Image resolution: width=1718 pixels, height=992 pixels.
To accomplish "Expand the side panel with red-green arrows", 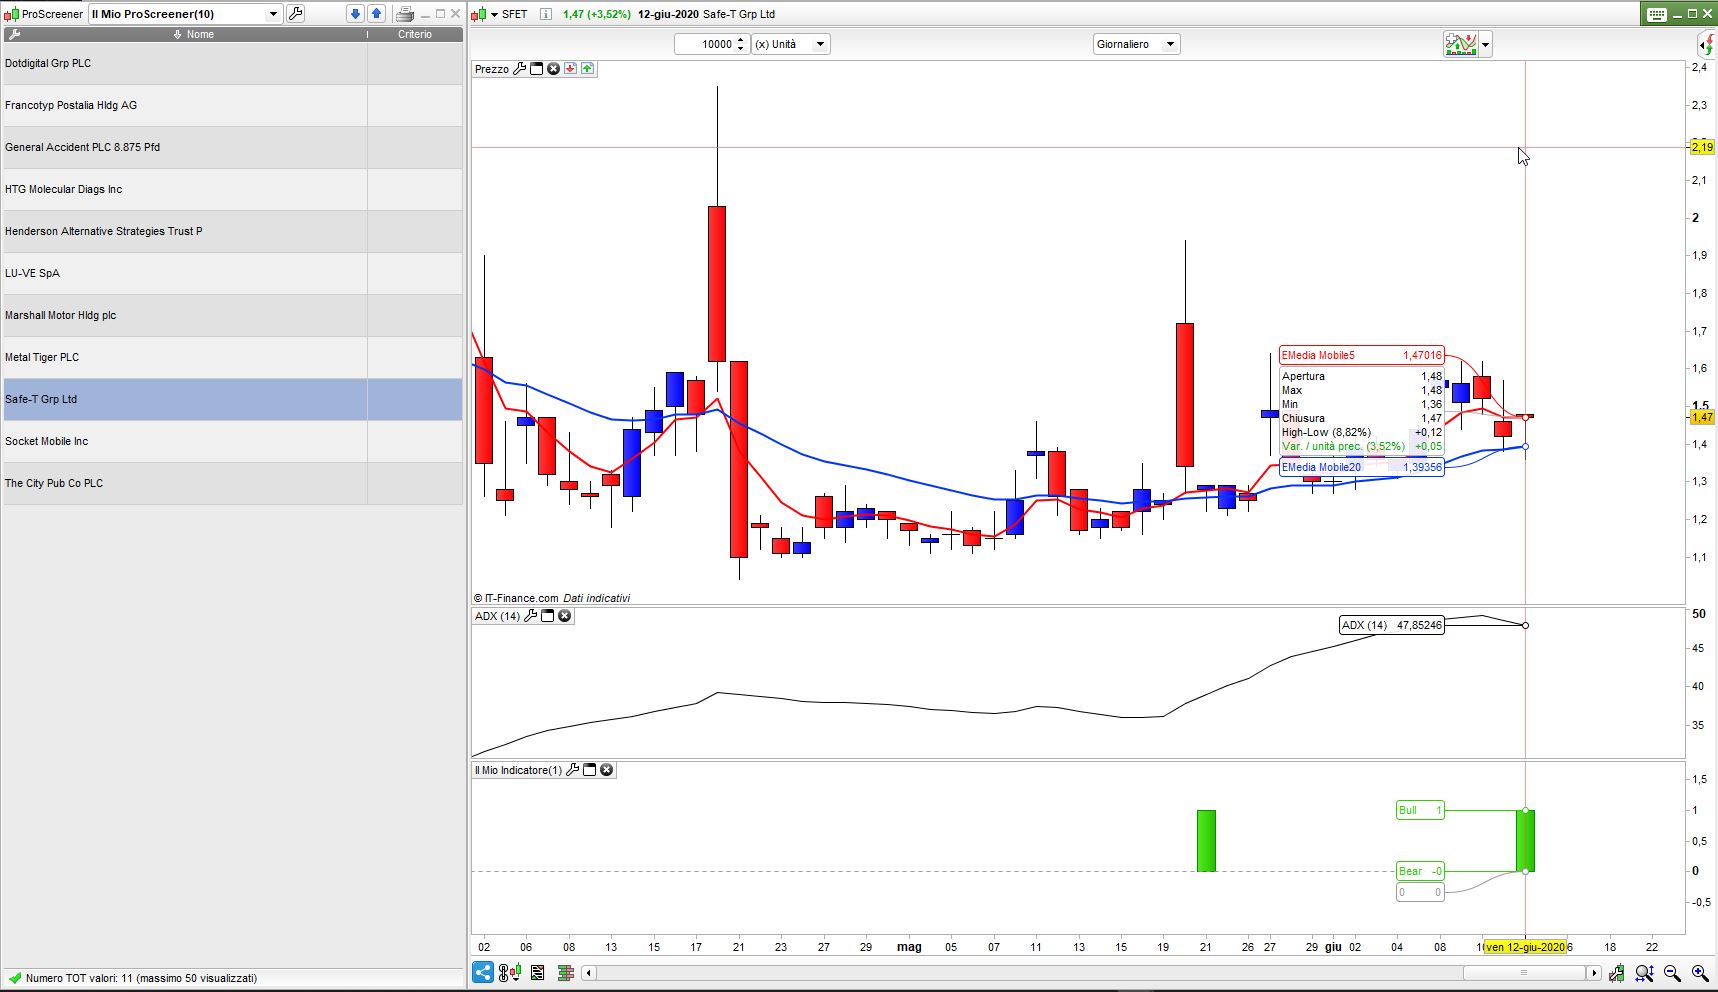I will point(1707,44).
